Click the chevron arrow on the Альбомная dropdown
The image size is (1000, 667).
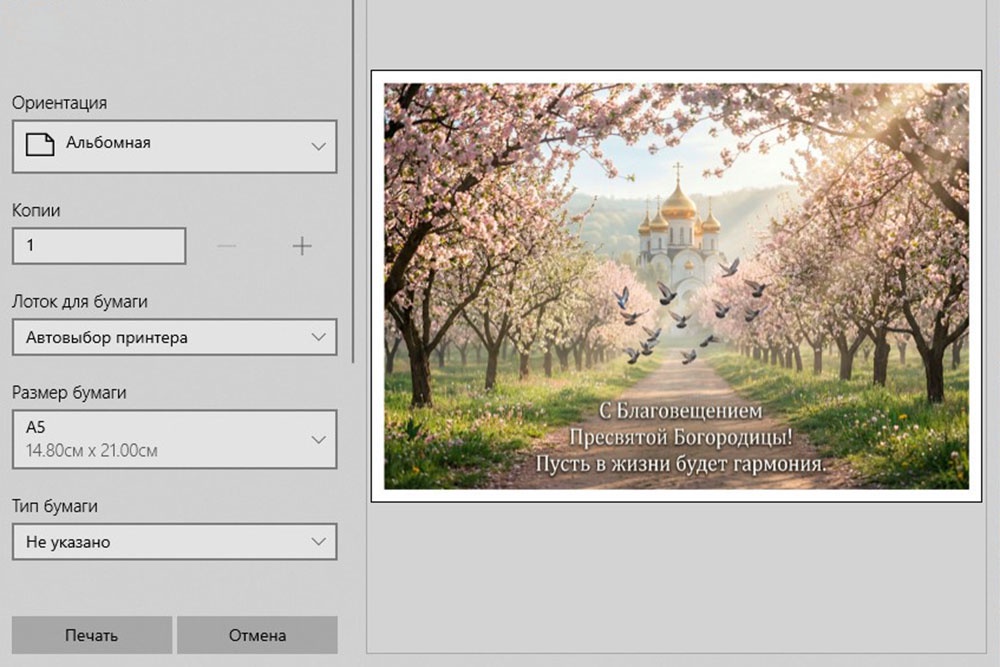318,146
